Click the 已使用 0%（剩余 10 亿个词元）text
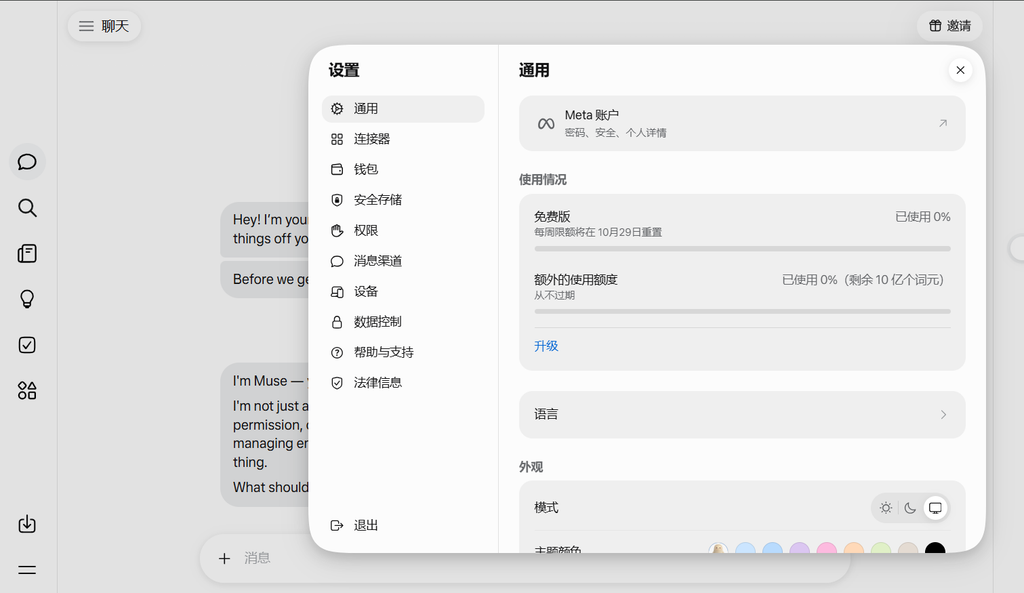This screenshot has height=593, width=1024. coord(863,280)
